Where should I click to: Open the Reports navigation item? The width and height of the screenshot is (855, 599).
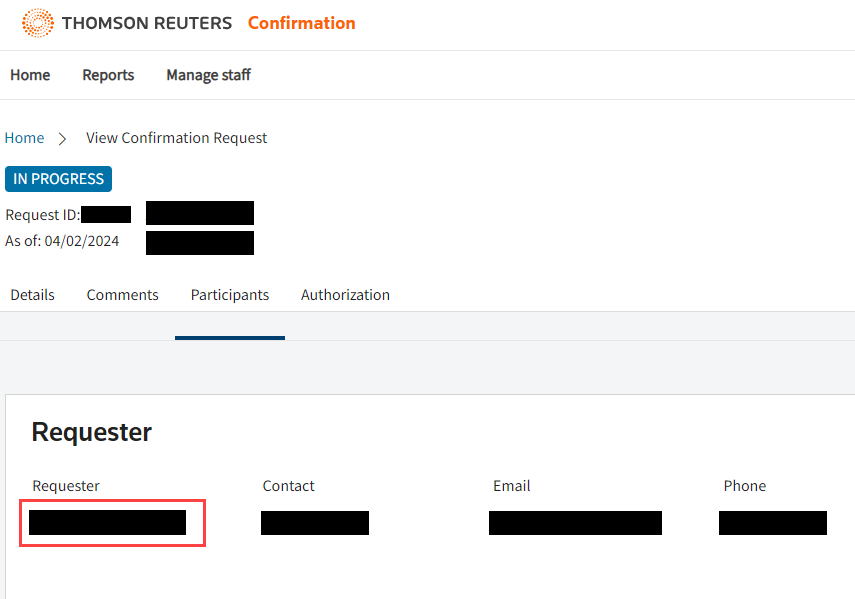pyautogui.click(x=108, y=75)
